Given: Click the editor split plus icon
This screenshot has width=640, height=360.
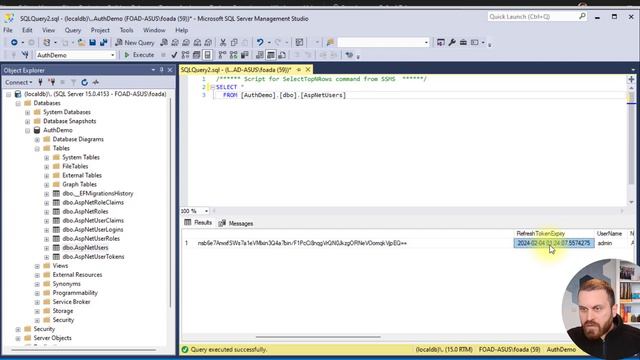Looking at the screenshot, I should 631,80.
